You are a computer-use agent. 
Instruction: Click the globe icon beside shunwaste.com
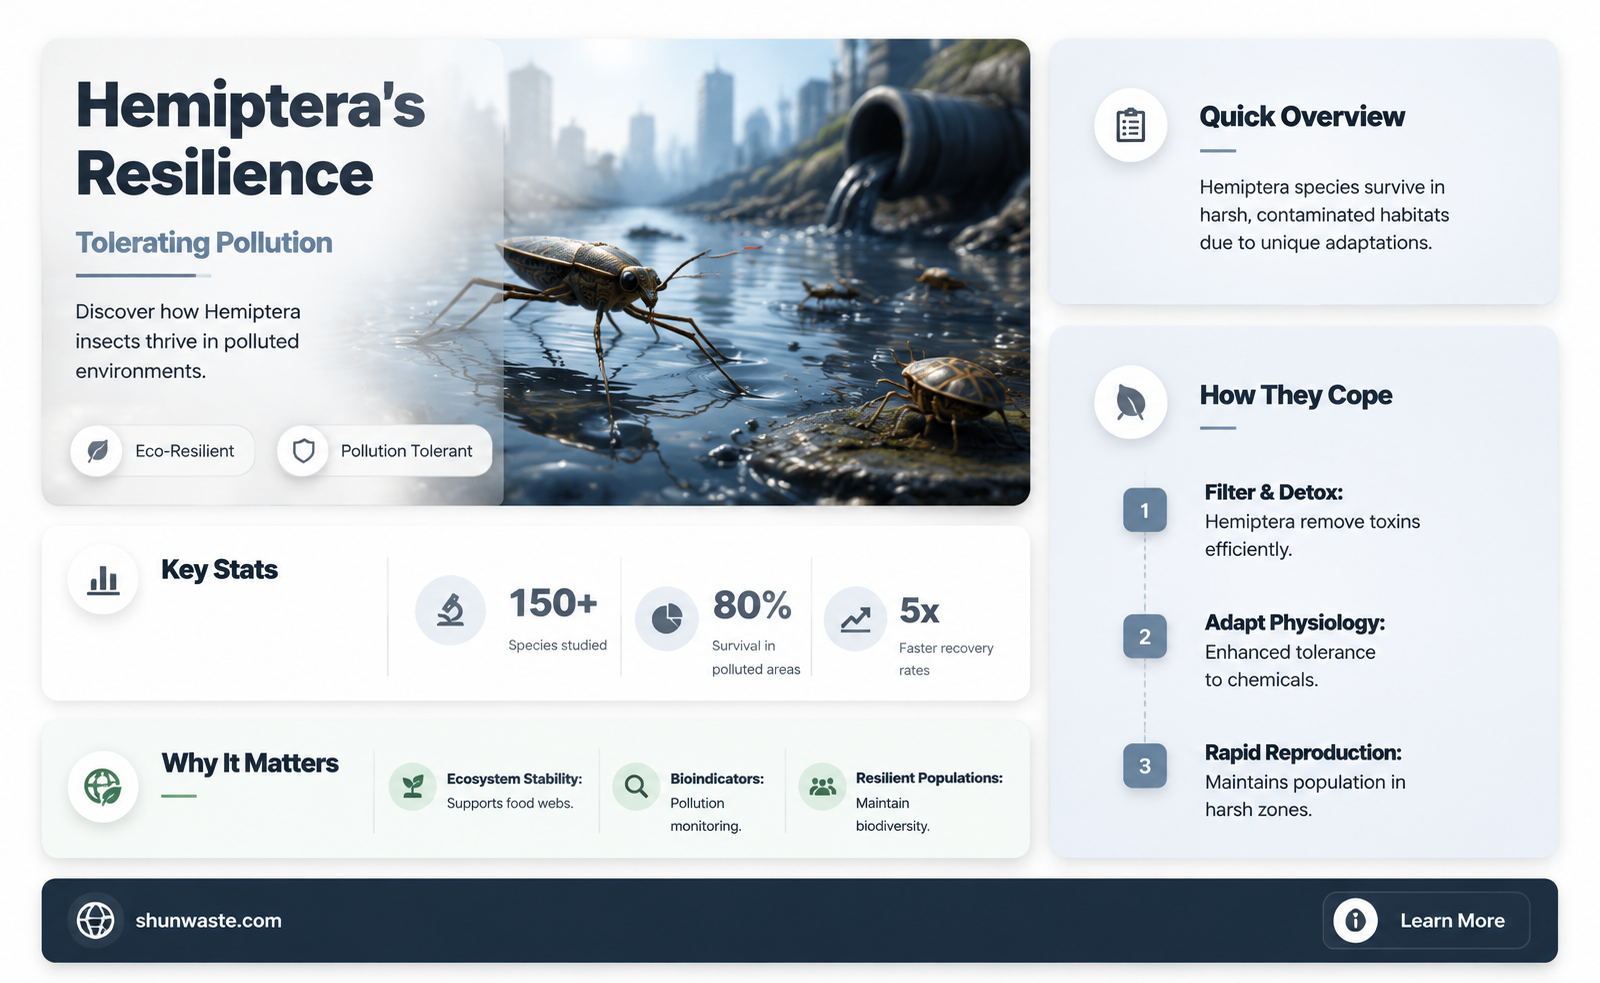click(x=96, y=920)
